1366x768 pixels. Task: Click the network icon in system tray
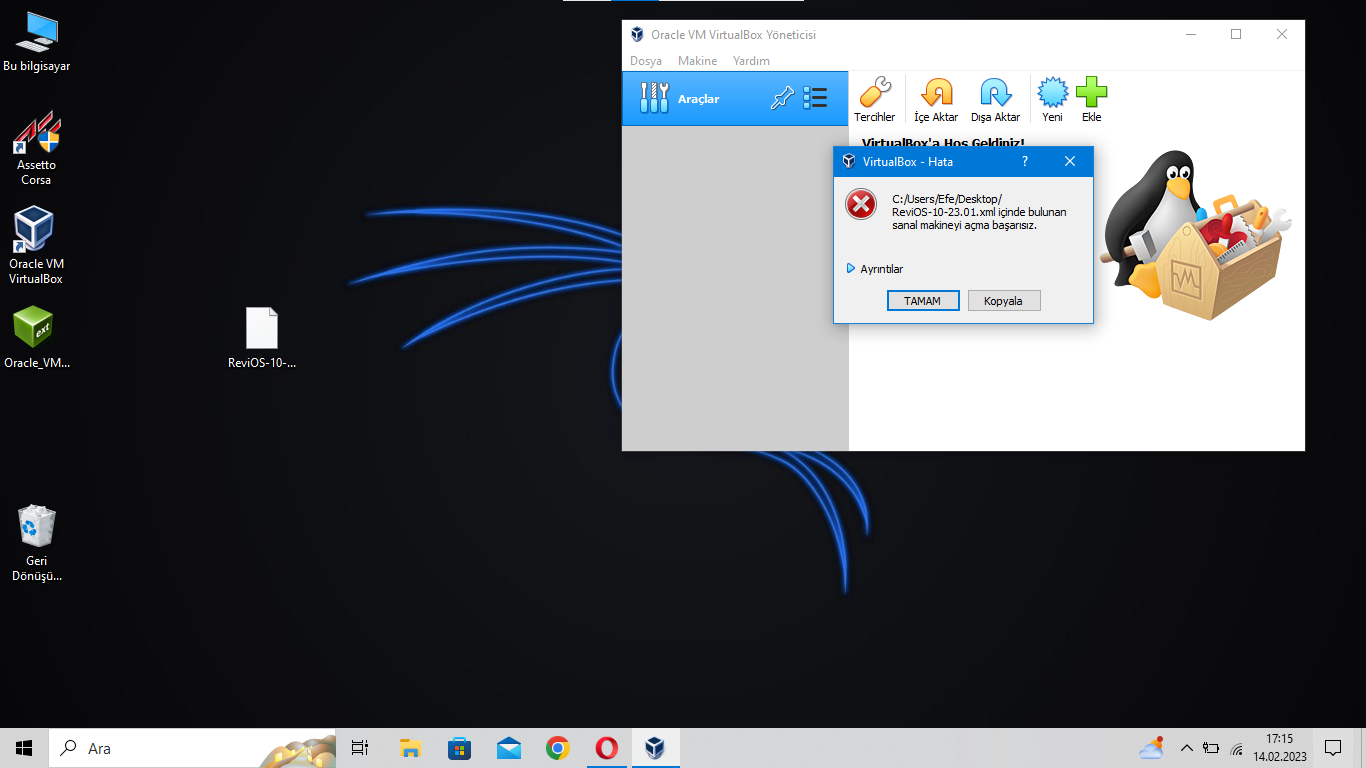pyautogui.click(x=1237, y=748)
